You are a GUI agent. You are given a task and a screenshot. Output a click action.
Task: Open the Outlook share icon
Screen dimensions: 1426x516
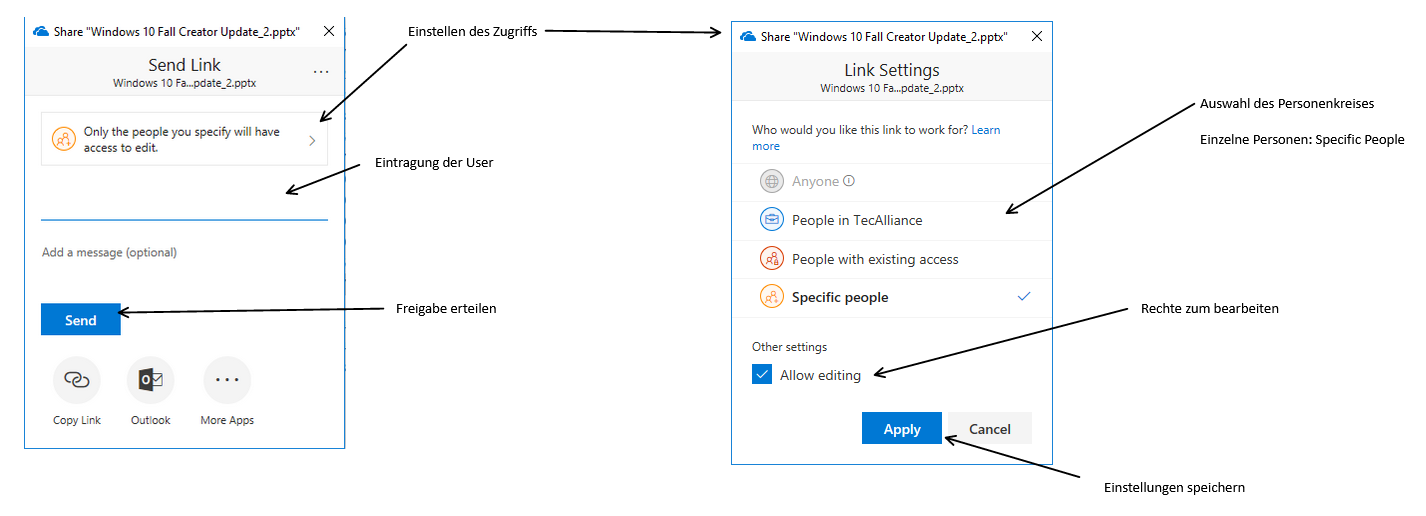pos(151,380)
